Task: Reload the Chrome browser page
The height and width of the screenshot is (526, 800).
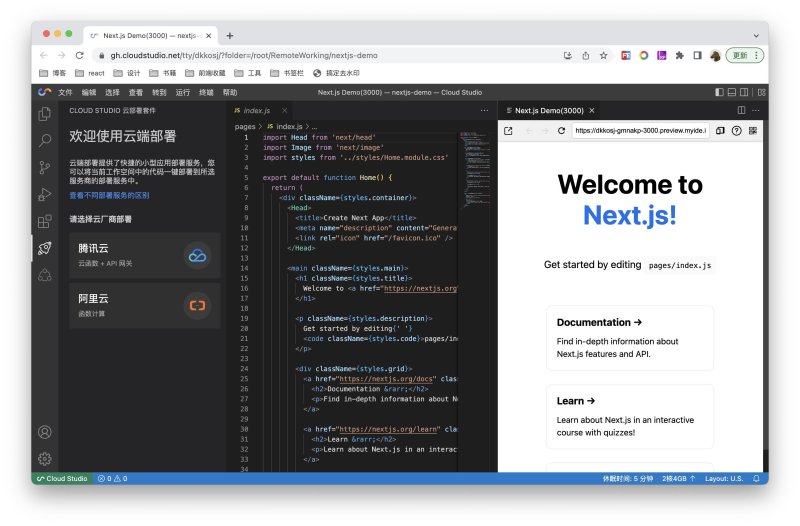Action: pyautogui.click(x=79, y=55)
